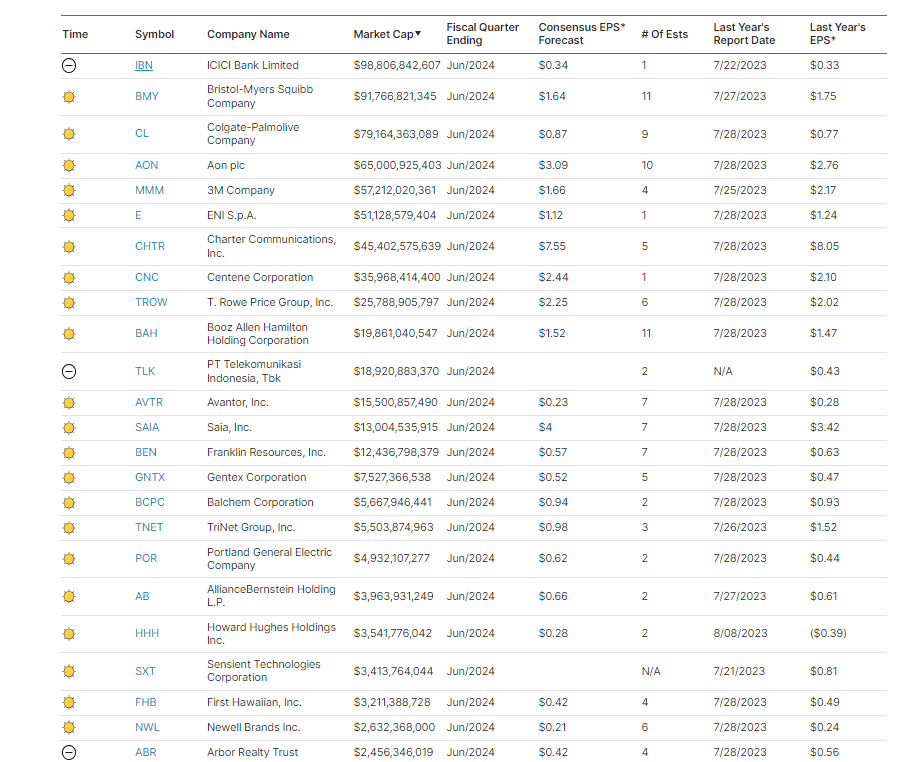Click the Symbol column header
The width and height of the screenshot is (921, 762).
point(154,34)
